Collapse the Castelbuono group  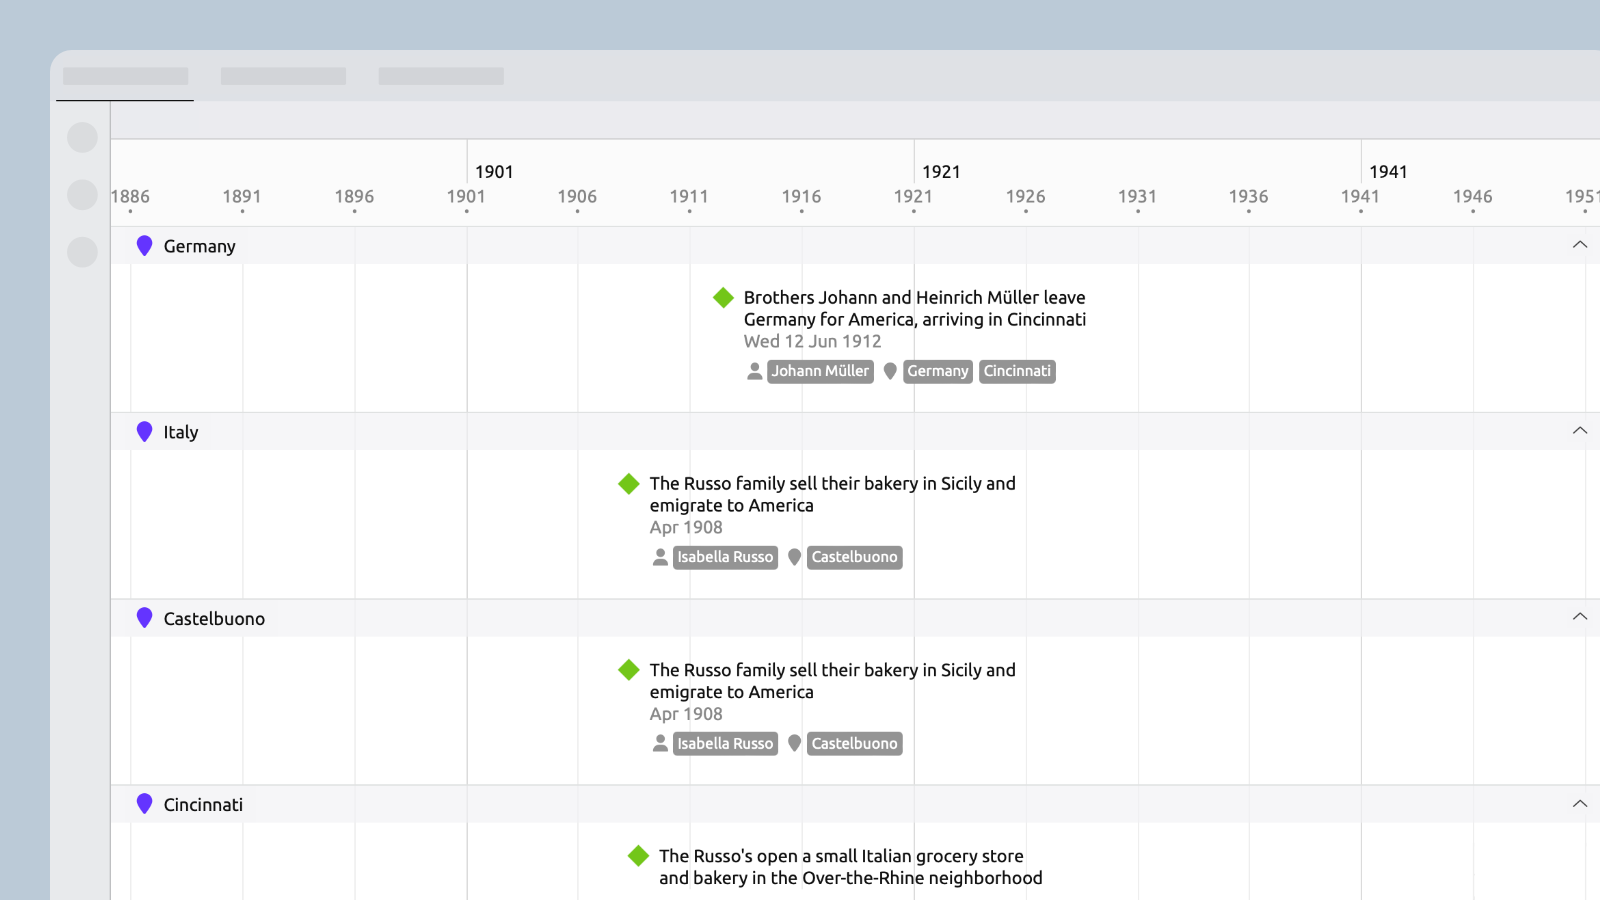[x=1580, y=617]
